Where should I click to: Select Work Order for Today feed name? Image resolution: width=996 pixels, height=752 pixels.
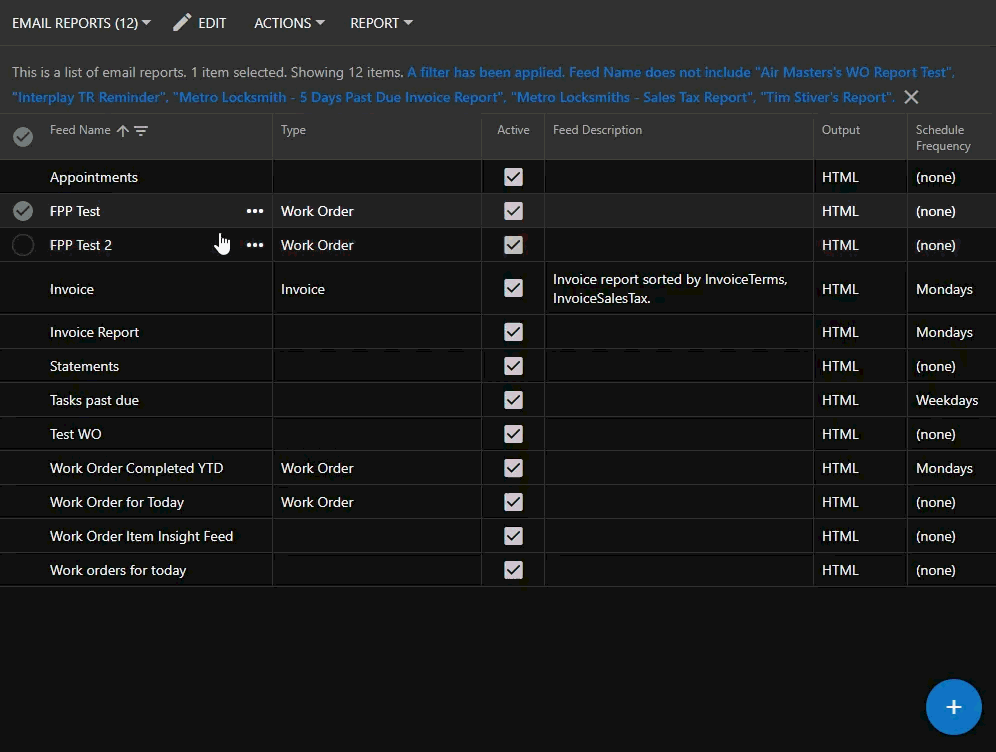(x=117, y=502)
